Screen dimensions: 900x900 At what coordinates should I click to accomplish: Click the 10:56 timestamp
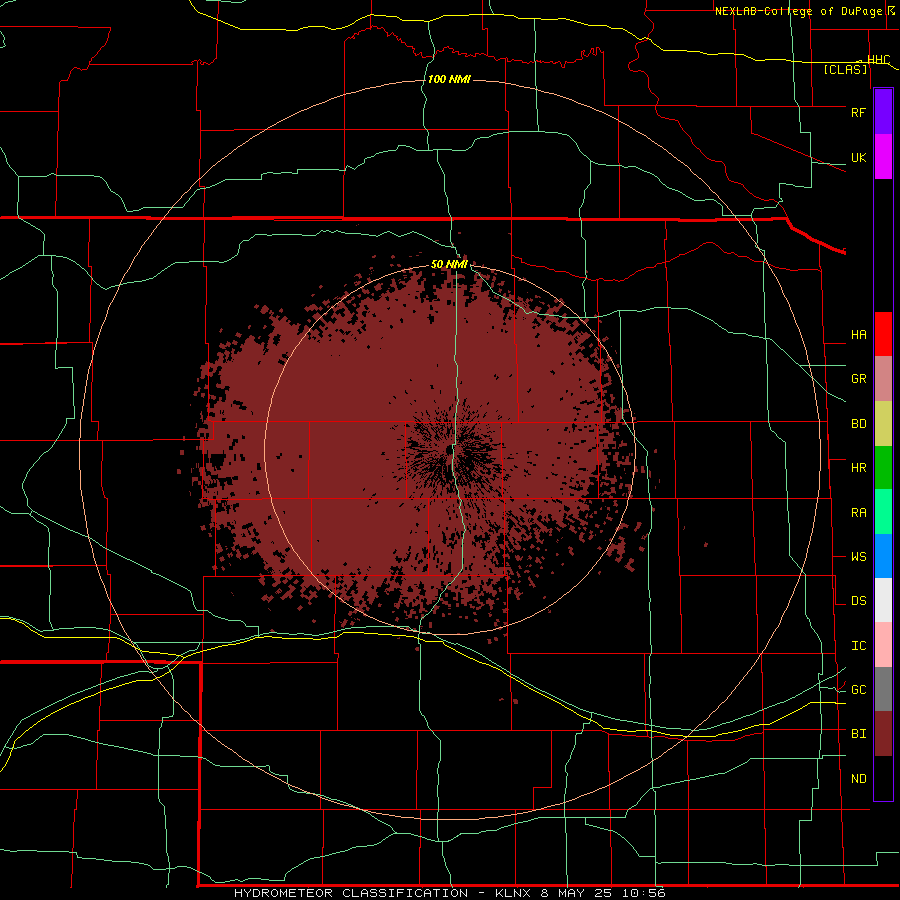(642, 893)
